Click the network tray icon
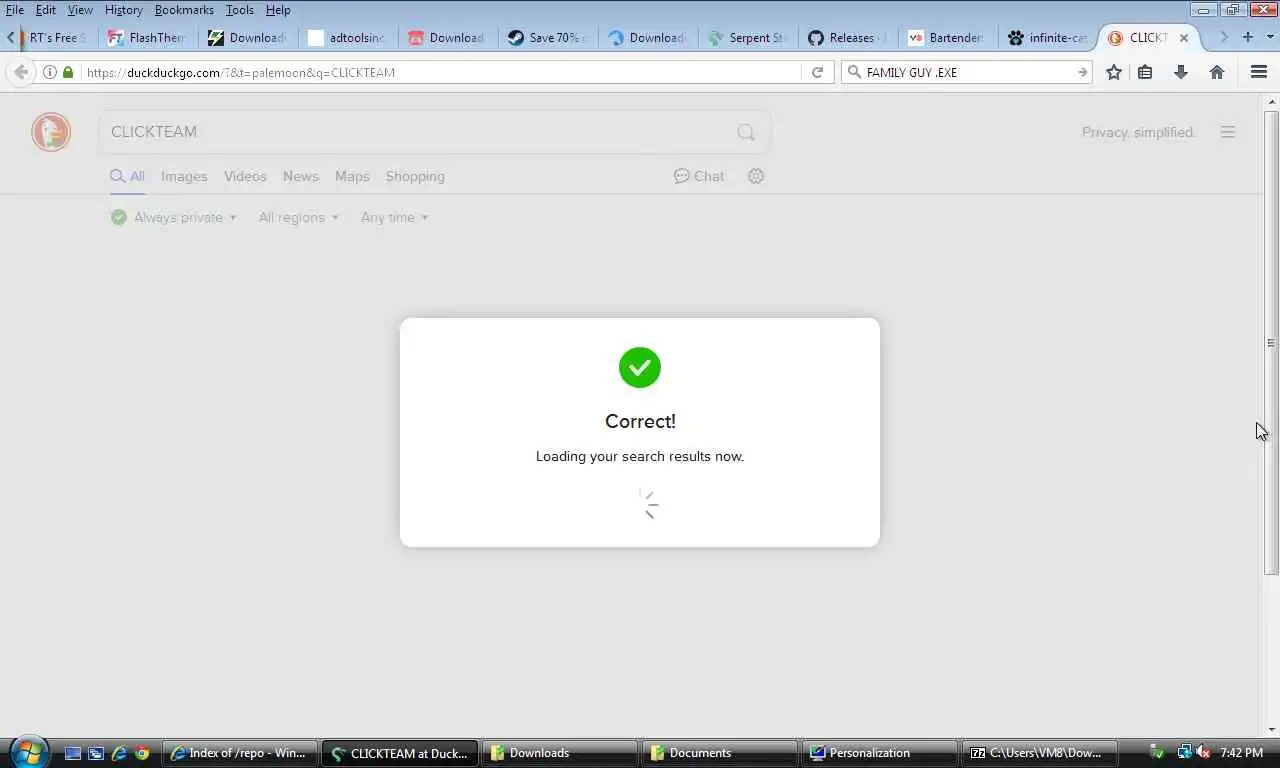This screenshot has width=1280, height=768. click(1183, 752)
